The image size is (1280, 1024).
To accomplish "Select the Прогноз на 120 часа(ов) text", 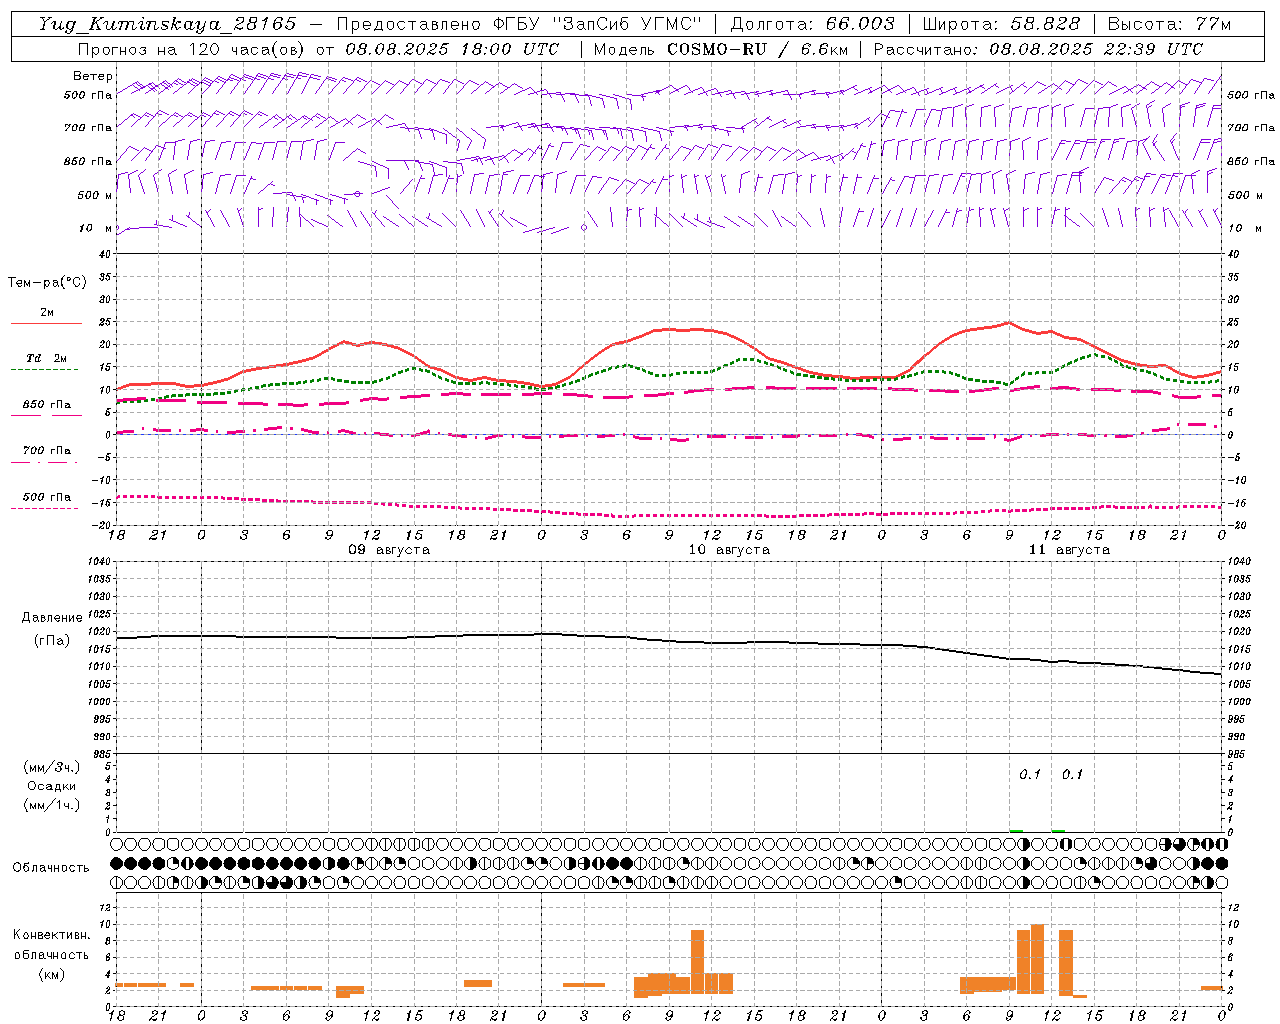I will pos(192,49).
